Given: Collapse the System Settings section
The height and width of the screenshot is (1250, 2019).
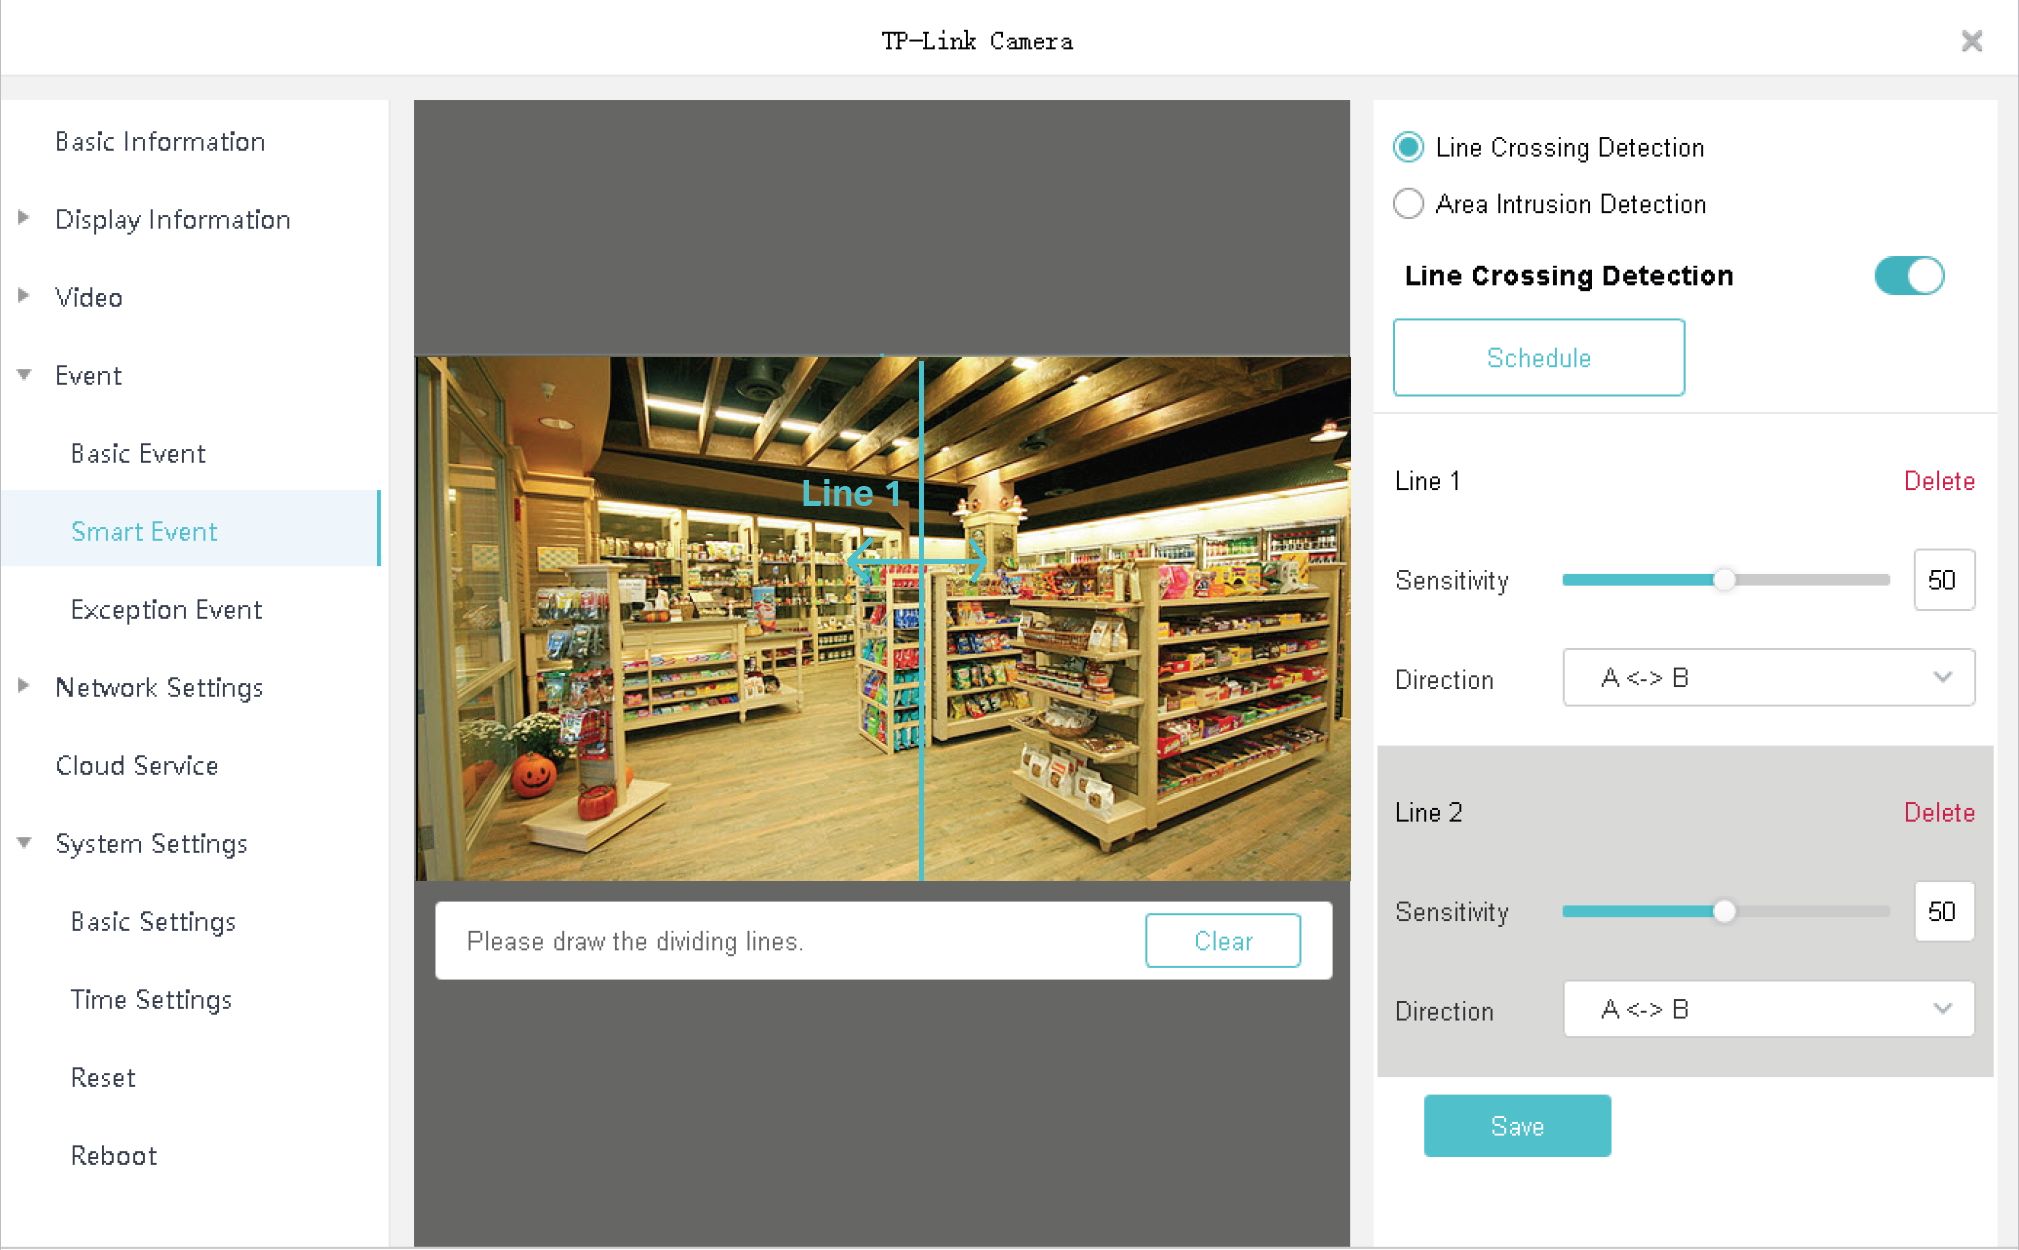Looking at the screenshot, I should (24, 843).
